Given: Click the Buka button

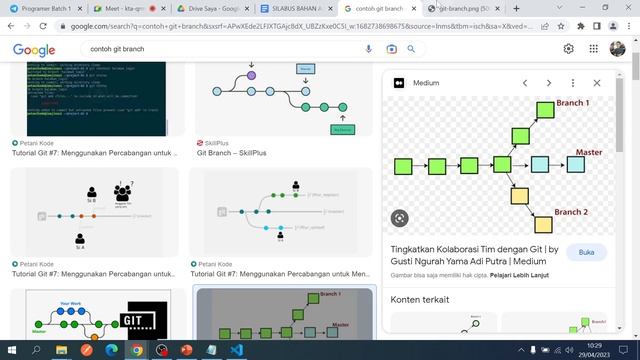Looking at the screenshot, I should coord(586,252).
